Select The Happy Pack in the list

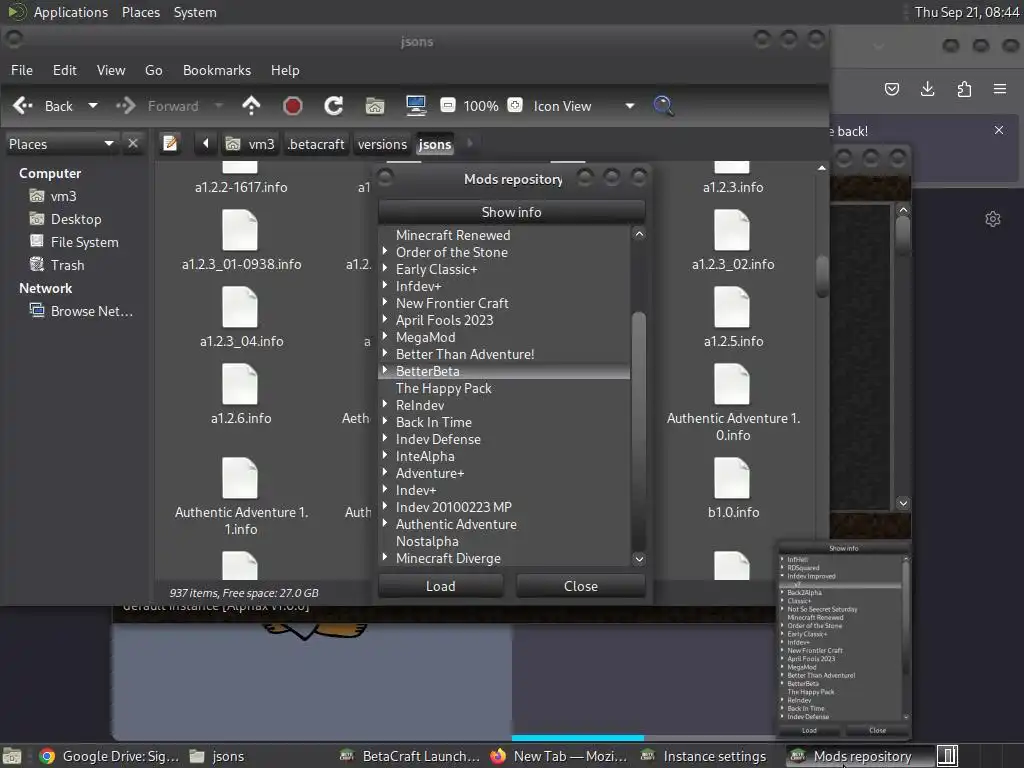pyautogui.click(x=443, y=388)
